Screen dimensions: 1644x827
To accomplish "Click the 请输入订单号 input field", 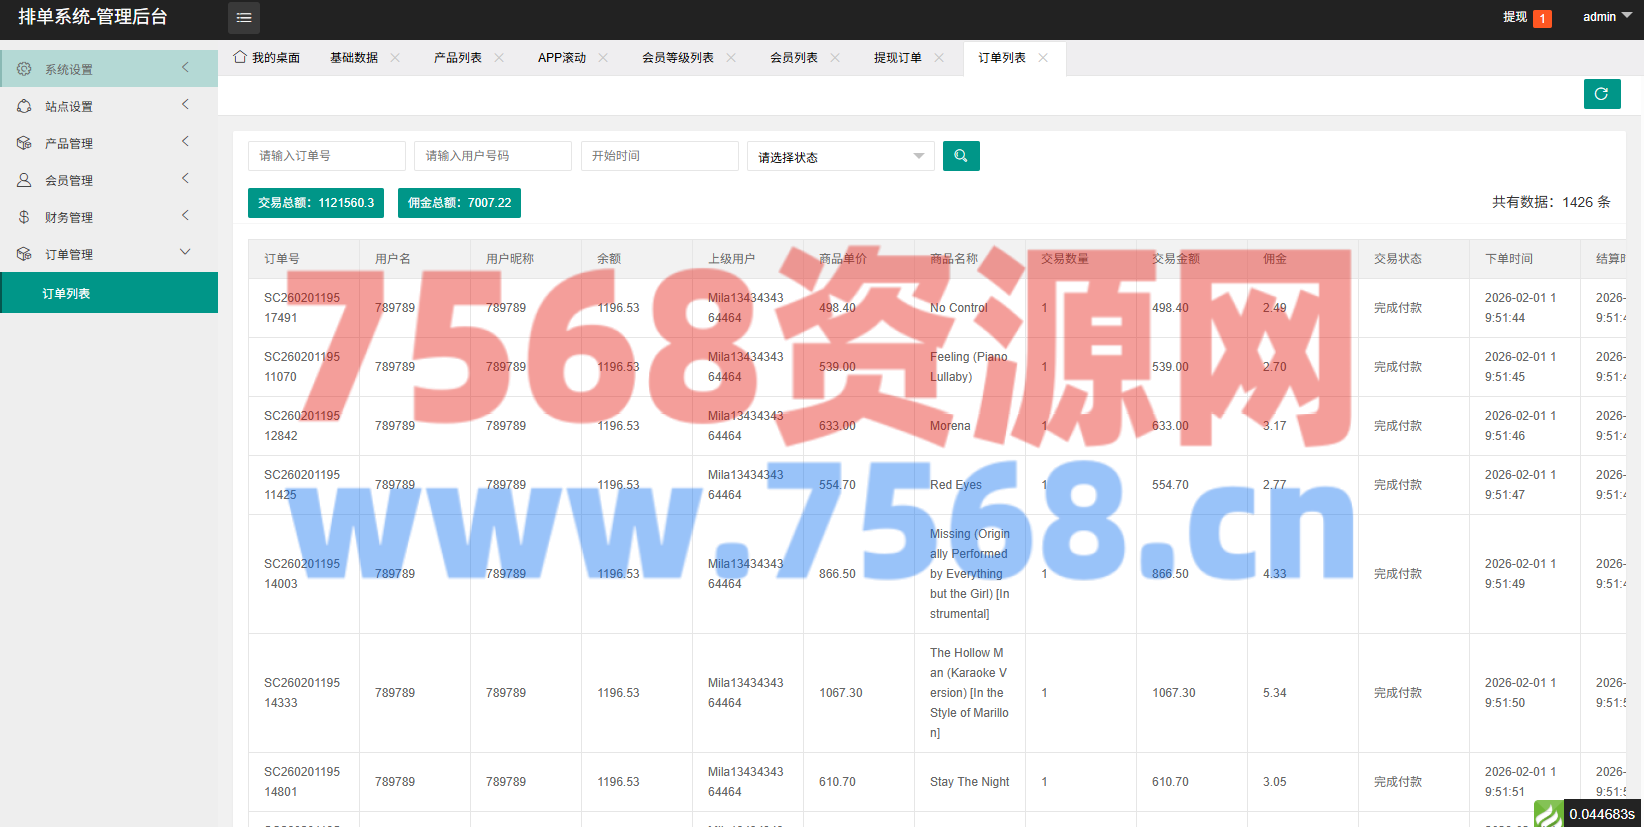I will (x=326, y=156).
